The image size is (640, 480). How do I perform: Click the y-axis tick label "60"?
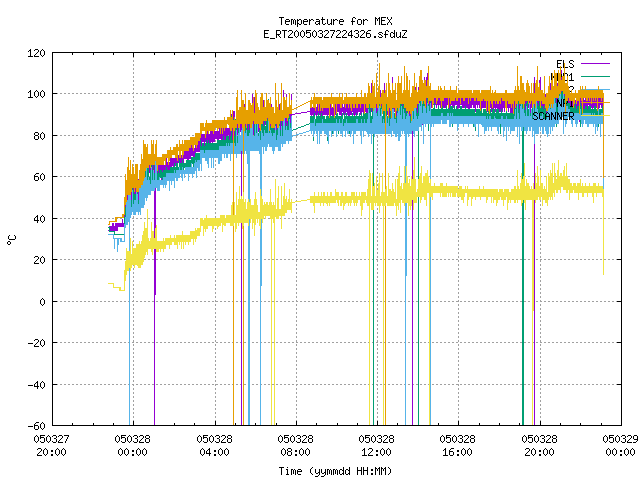click(39, 177)
